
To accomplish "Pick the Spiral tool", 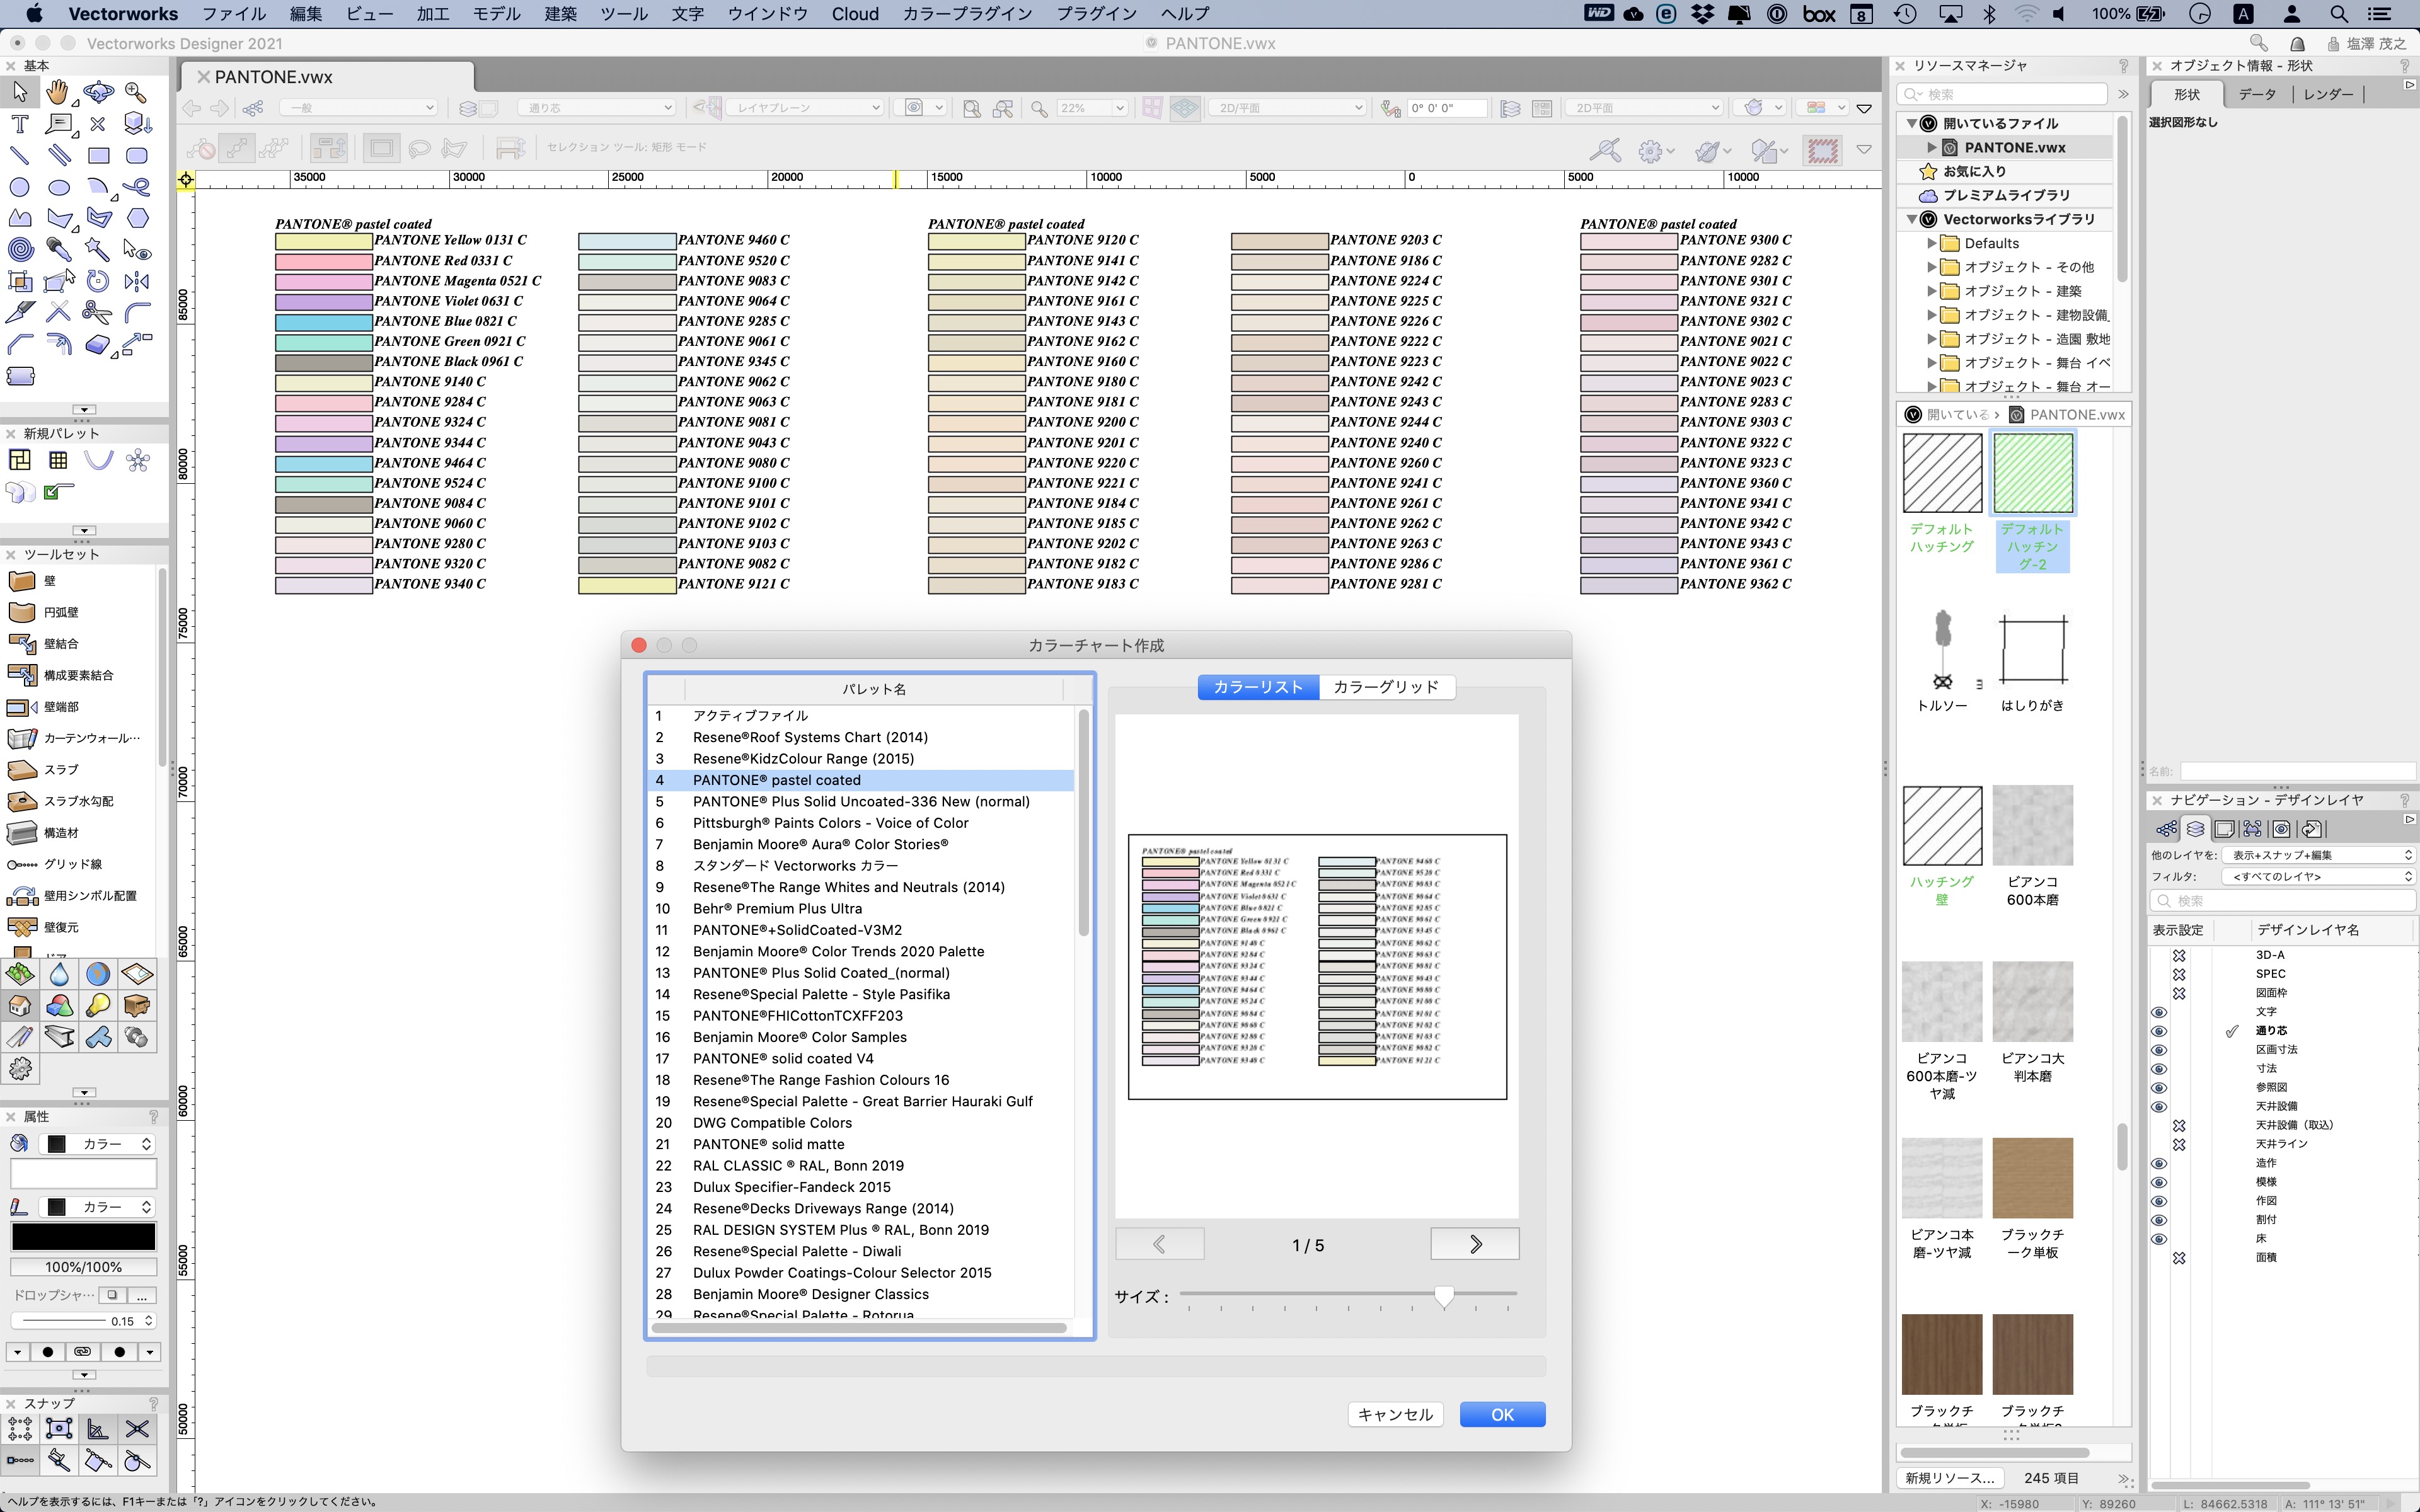I will (20, 250).
